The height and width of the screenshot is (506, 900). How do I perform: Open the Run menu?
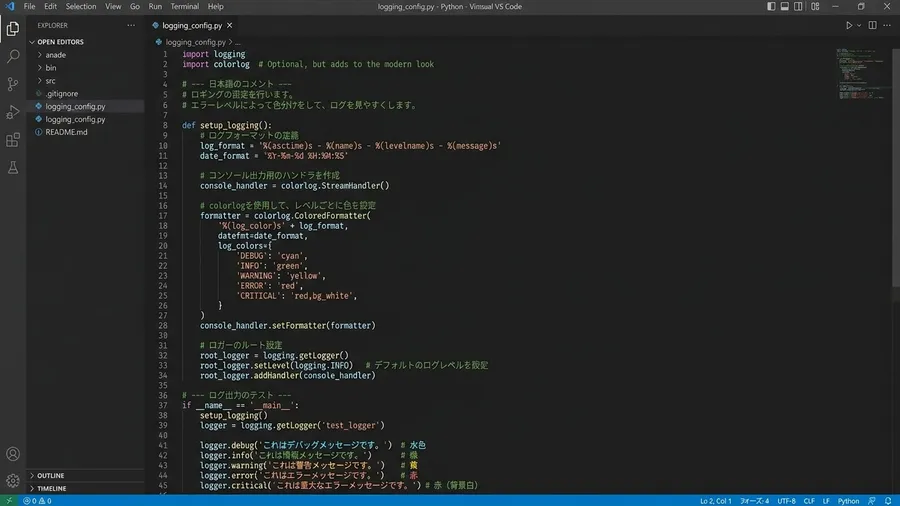[x=155, y=6]
